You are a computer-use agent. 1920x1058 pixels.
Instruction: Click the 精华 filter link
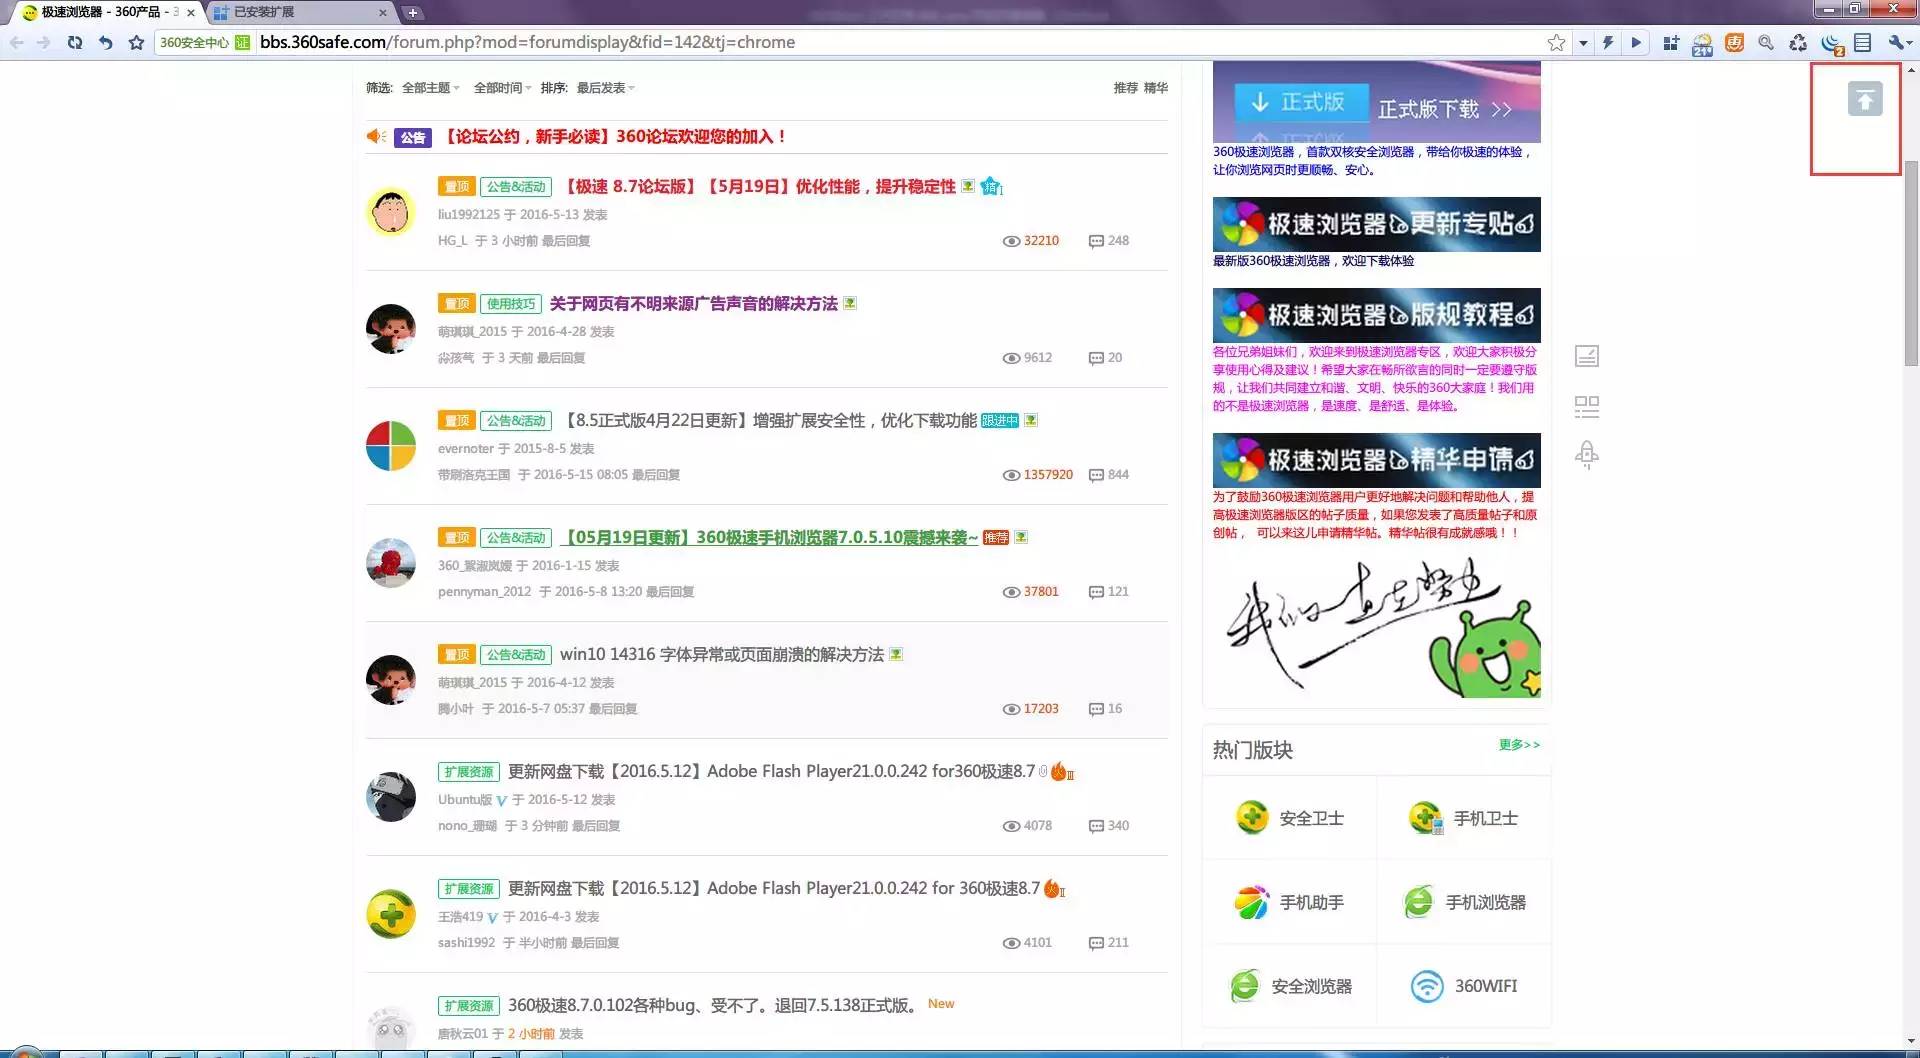[x=1156, y=88]
